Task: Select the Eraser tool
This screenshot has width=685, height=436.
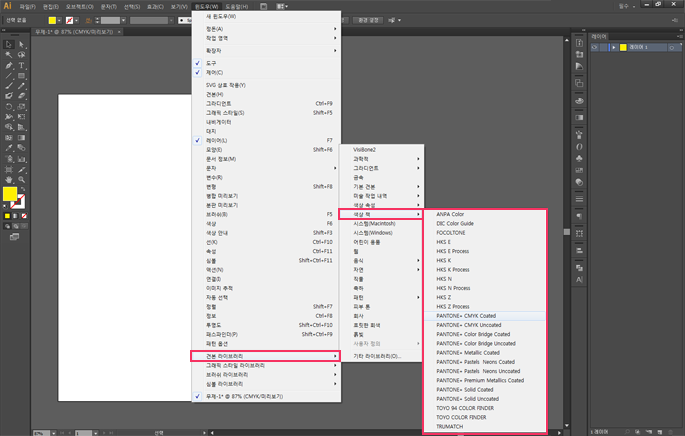Action: point(21,96)
